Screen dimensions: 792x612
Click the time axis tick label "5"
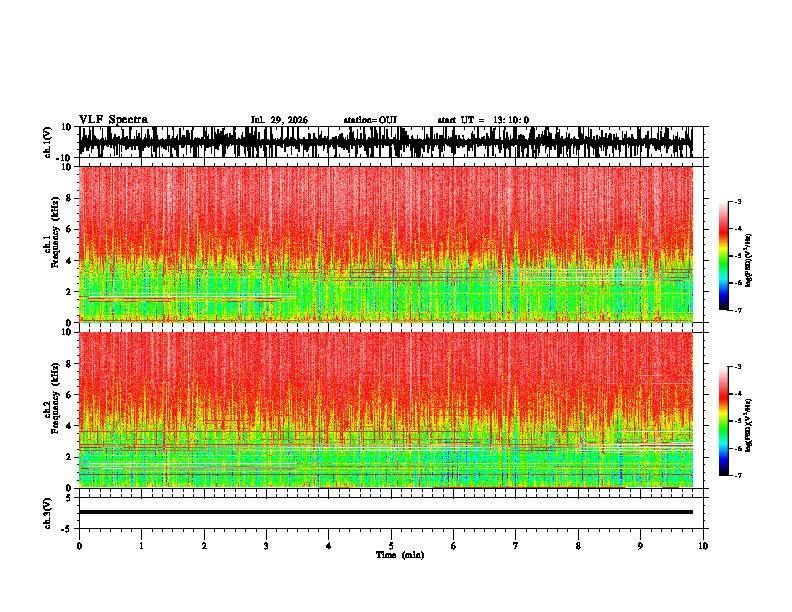coord(391,546)
